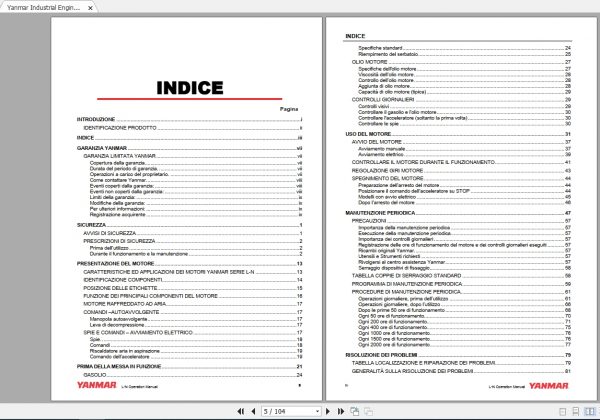Click the INDICE heading on the left page
Image resolution: width=600 pixels, height=420 pixels.
(x=190, y=88)
